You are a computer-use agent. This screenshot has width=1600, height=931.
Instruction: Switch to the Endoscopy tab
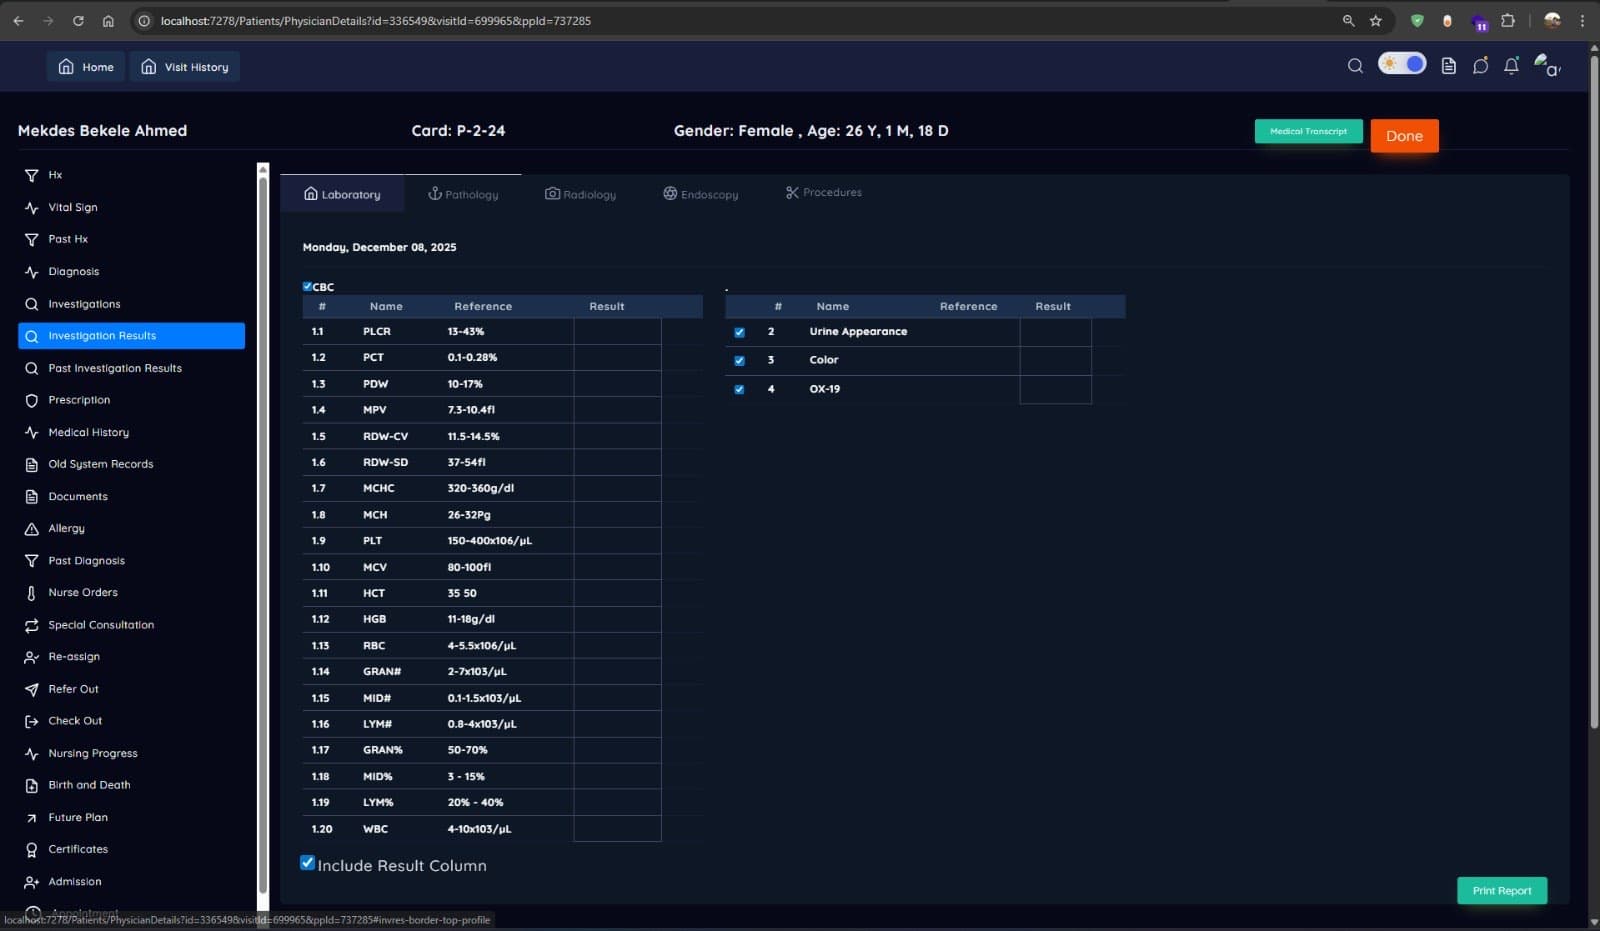(700, 194)
